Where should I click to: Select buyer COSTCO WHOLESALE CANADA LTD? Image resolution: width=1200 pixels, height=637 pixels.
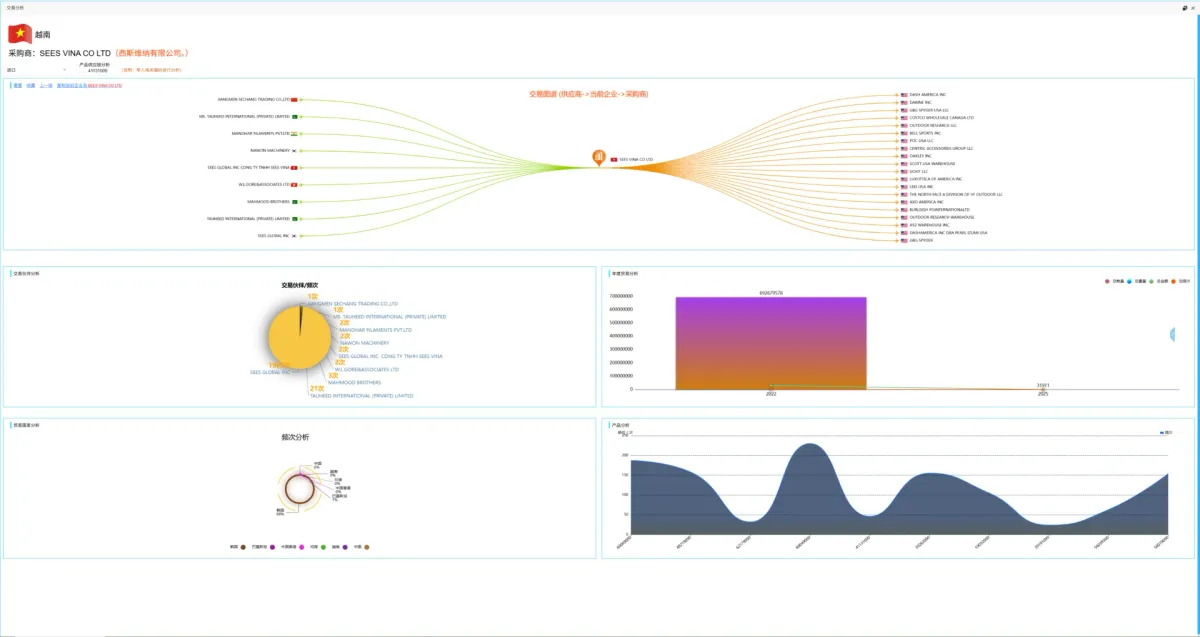tap(942, 117)
